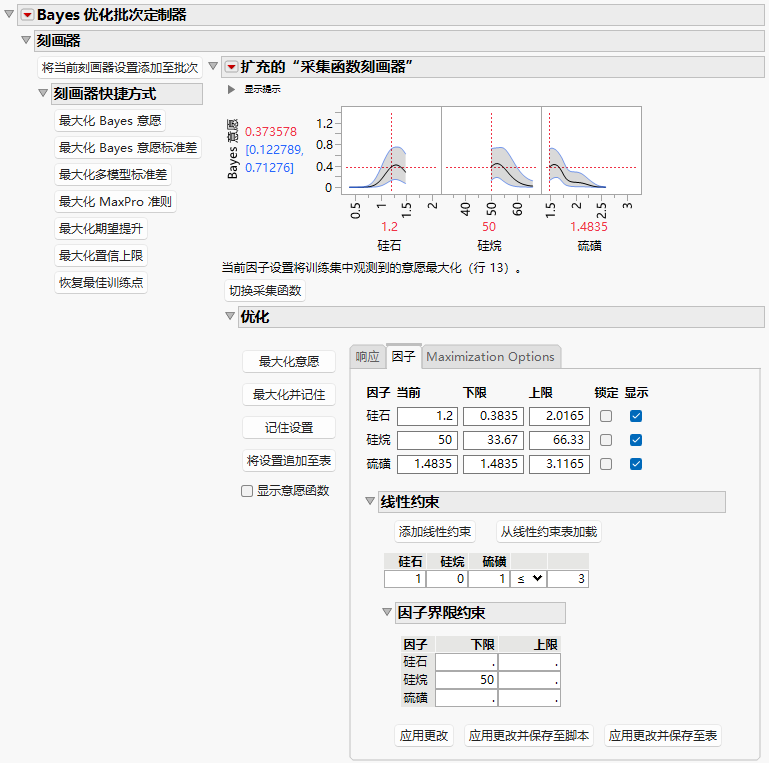Toggle 锁定 checkbox for 硅石
Viewport: 769px width, 763px height.
click(606, 416)
